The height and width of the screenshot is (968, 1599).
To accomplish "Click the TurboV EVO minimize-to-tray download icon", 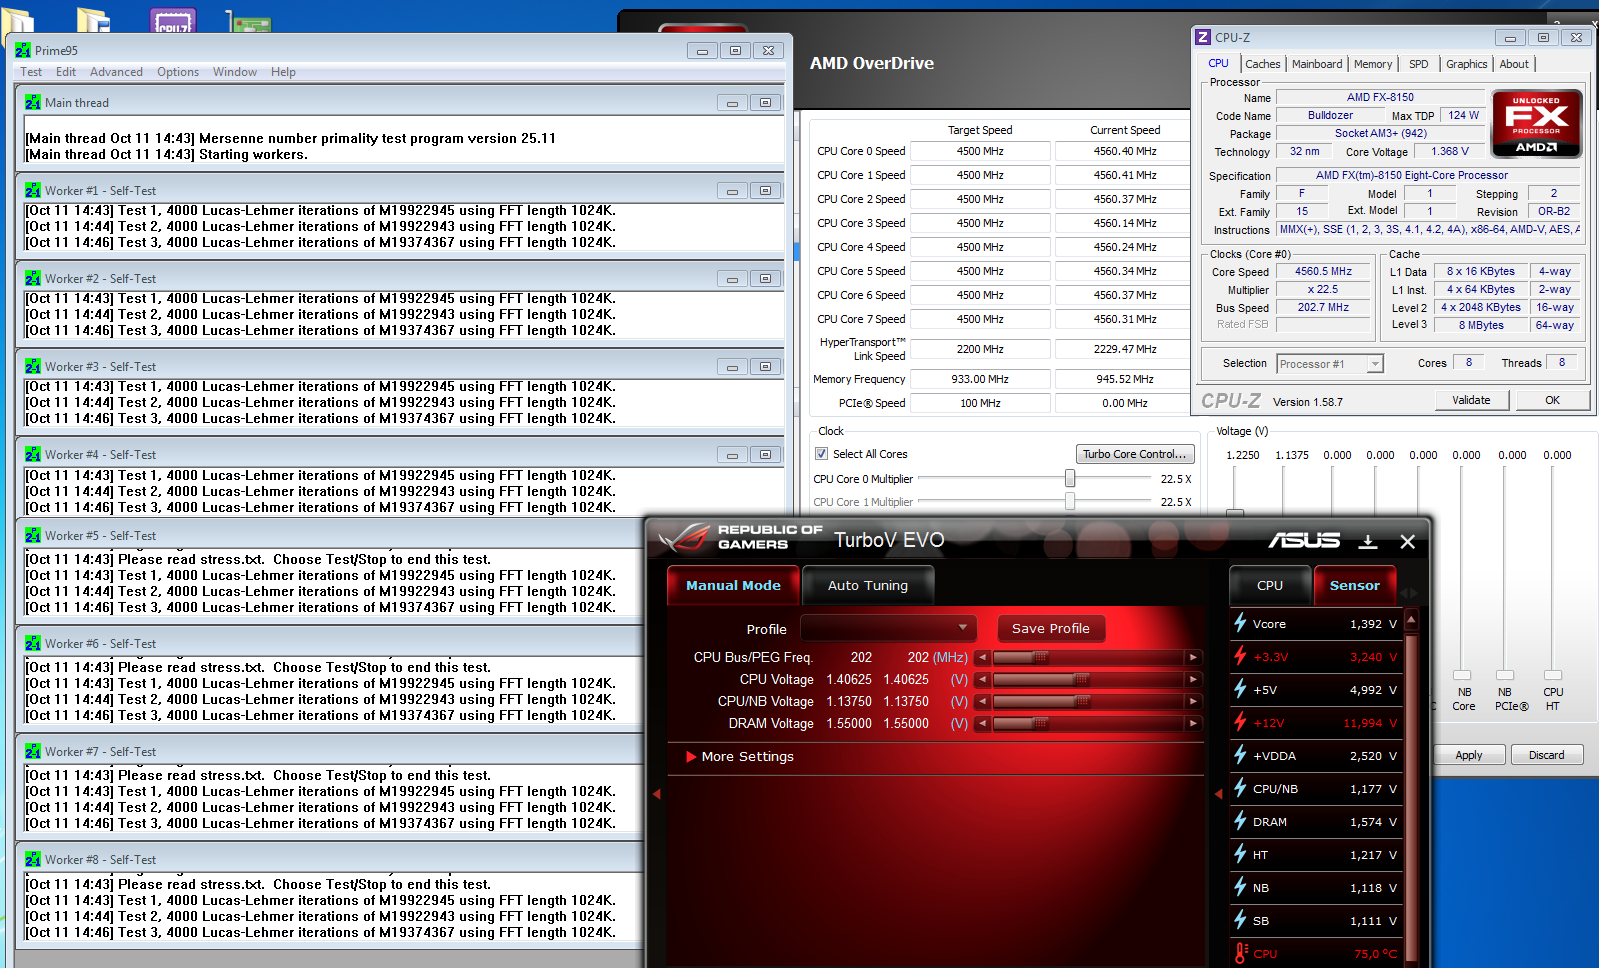I will click(1368, 541).
